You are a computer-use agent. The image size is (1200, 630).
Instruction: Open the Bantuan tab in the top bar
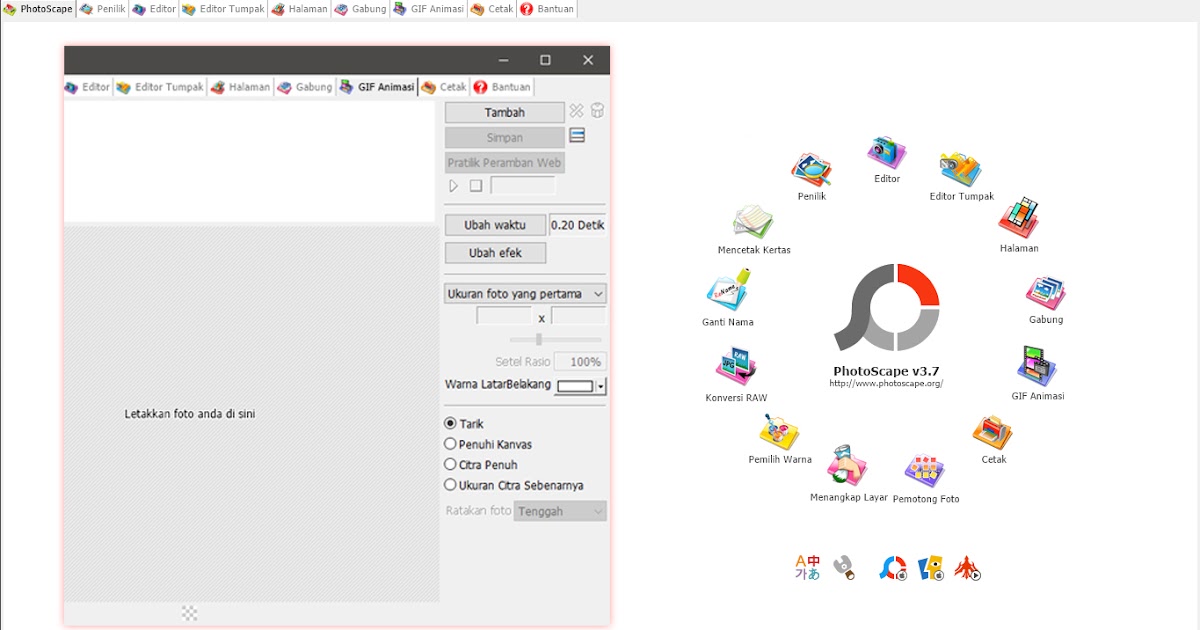pos(547,9)
